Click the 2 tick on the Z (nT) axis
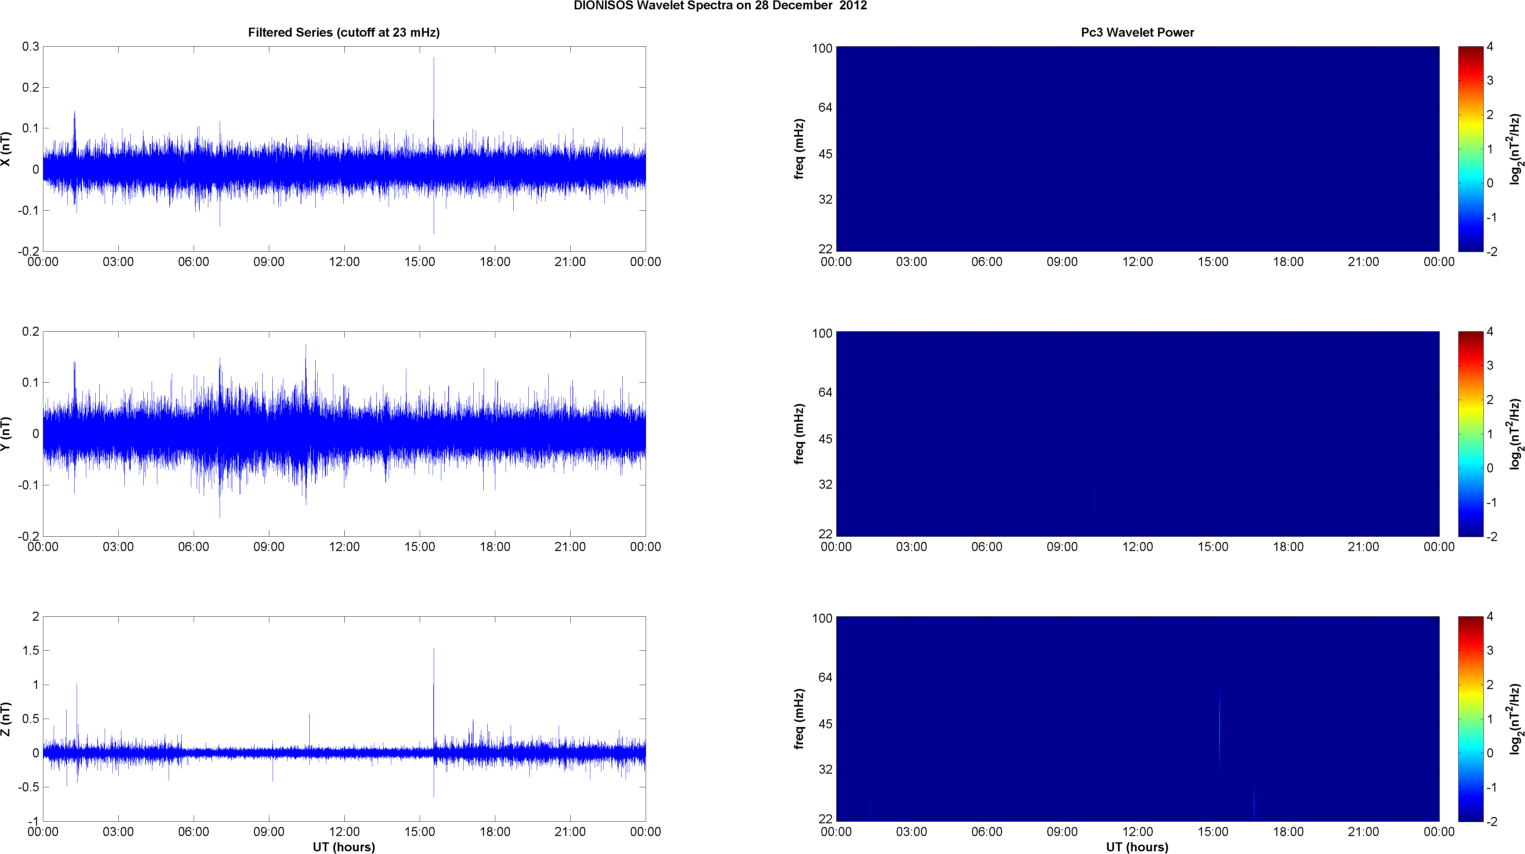Viewport: 1525px width, 854px height. pyautogui.click(x=36, y=617)
